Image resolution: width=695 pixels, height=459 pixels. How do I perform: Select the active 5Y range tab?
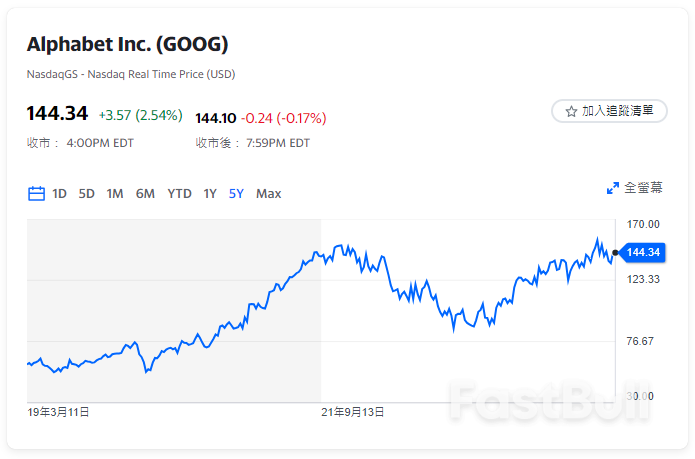(236, 194)
